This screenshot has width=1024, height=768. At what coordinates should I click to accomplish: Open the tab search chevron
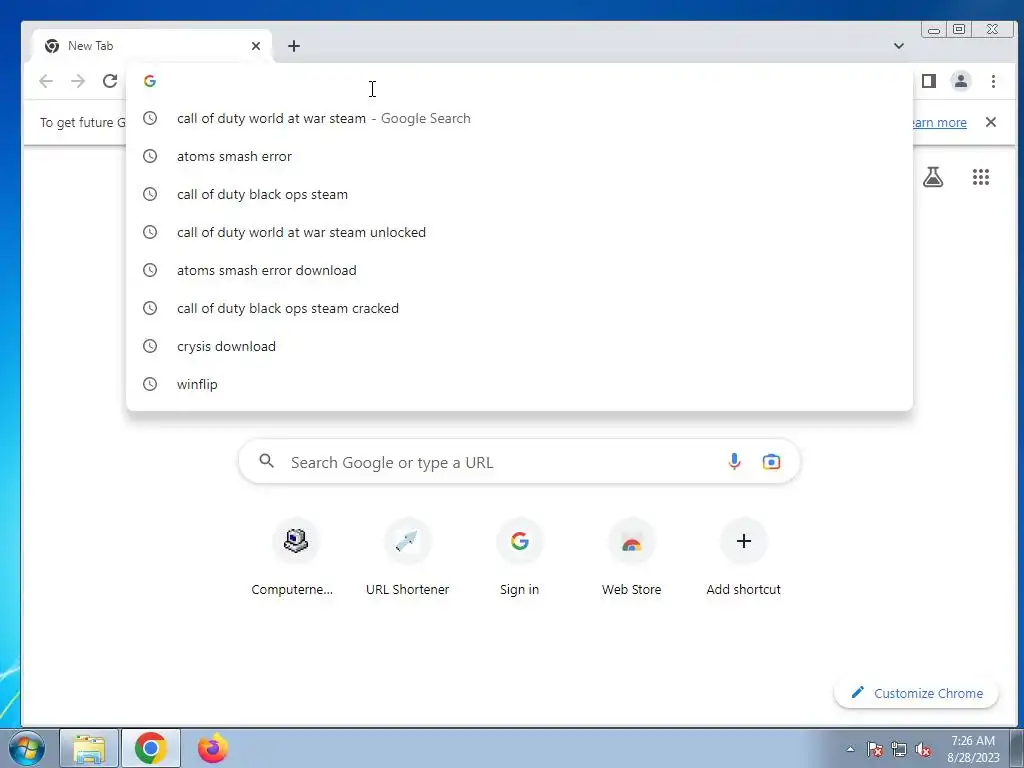coord(899,46)
